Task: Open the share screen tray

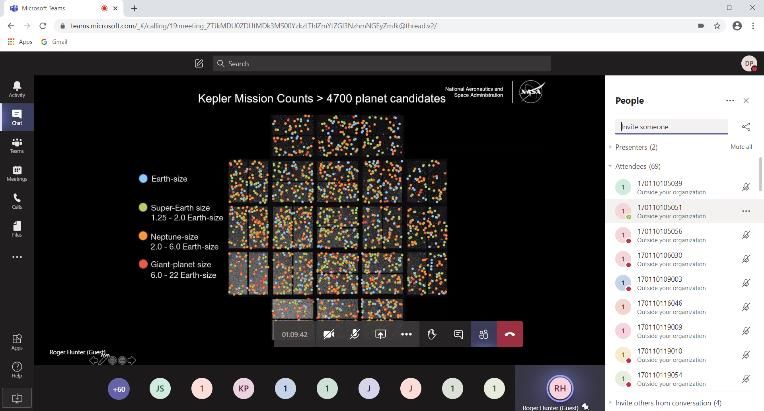Action: tap(380, 334)
